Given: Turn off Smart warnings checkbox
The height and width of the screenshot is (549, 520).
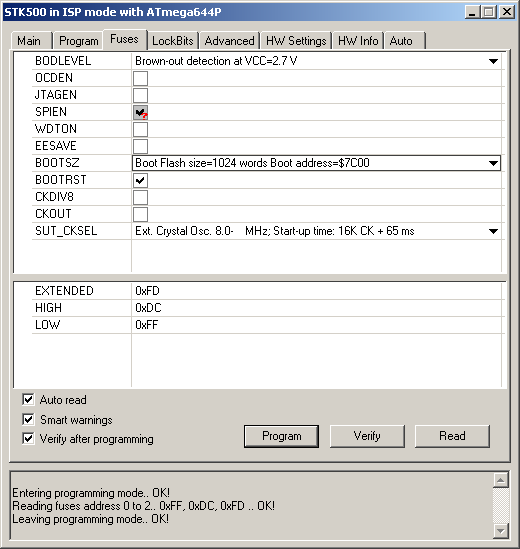Looking at the screenshot, I should [28, 419].
